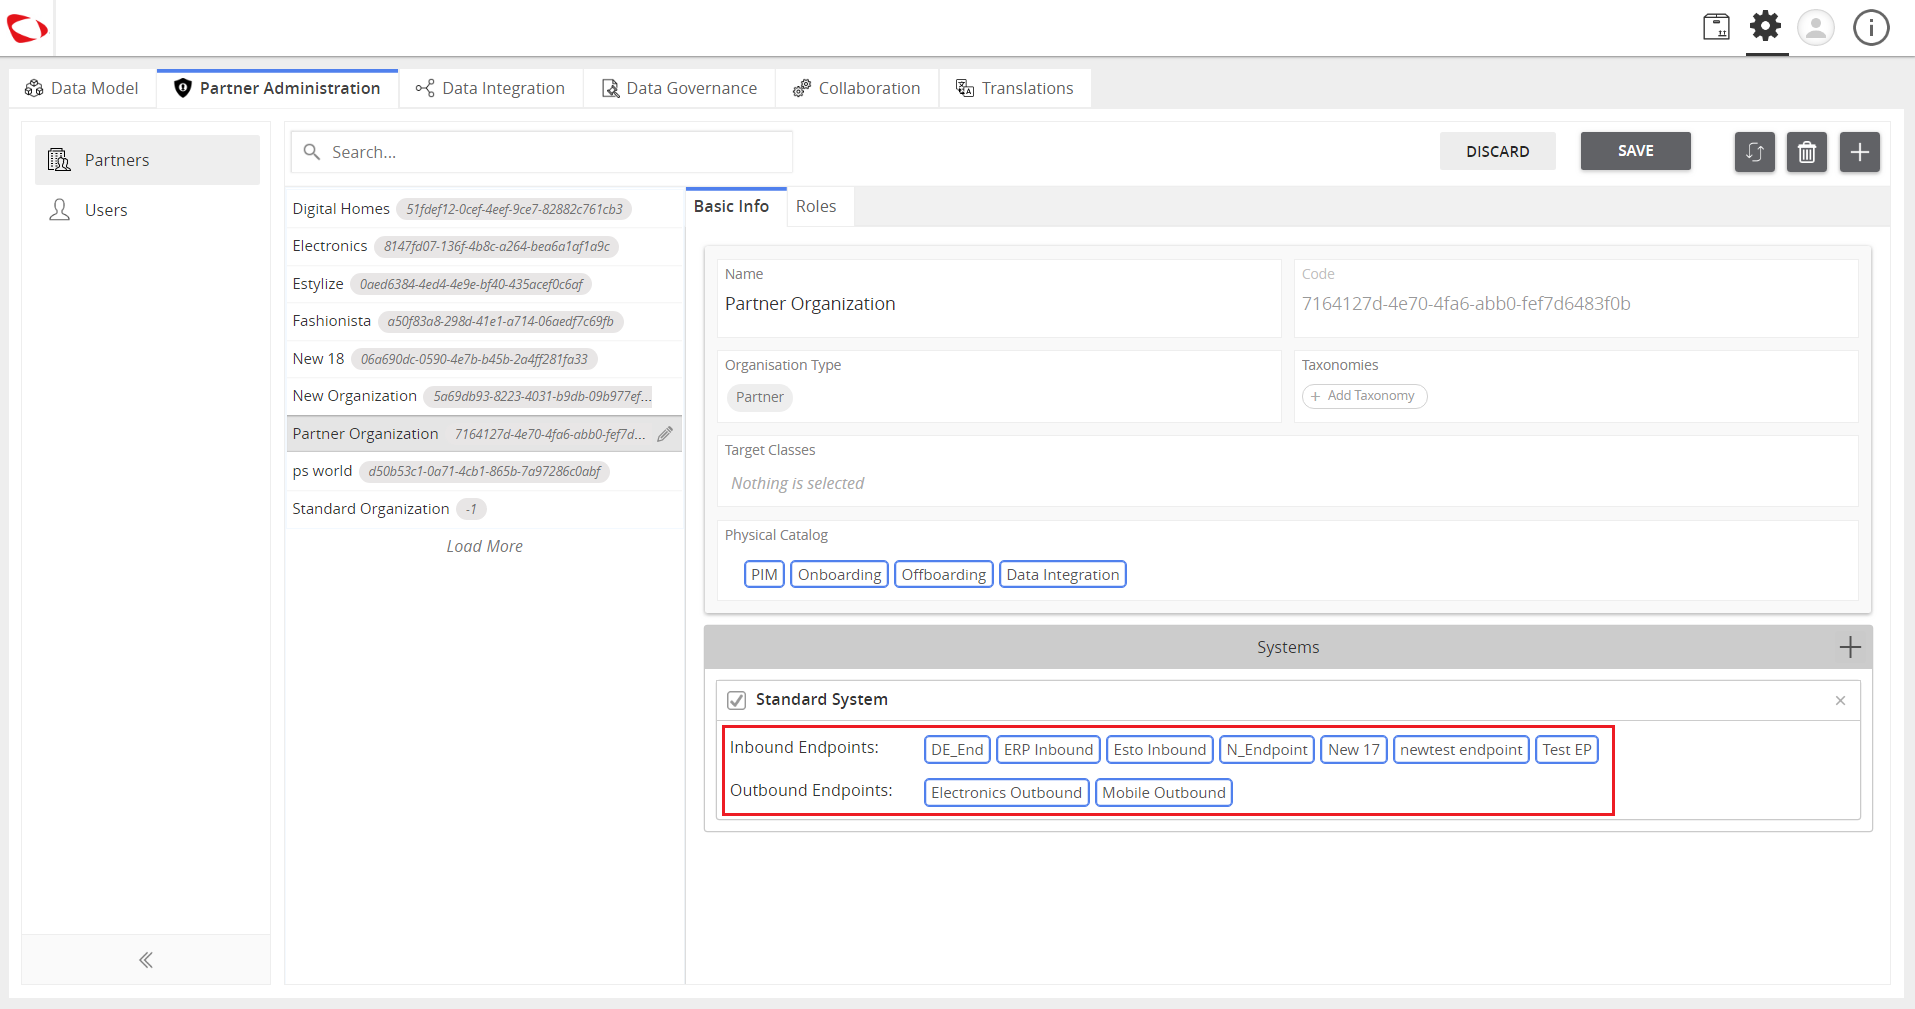Click the DISCARD button
The height and width of the screenshot is (1009, 1915).
tap(1498, 151)
